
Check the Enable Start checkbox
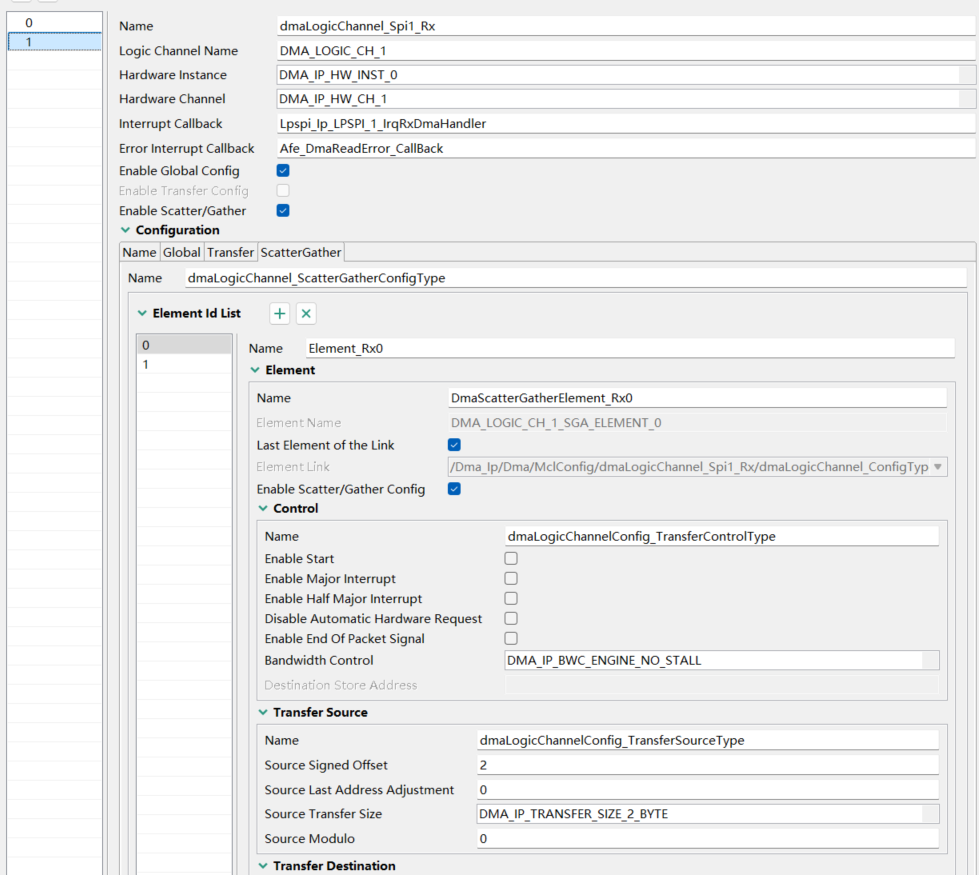point(510,558)
